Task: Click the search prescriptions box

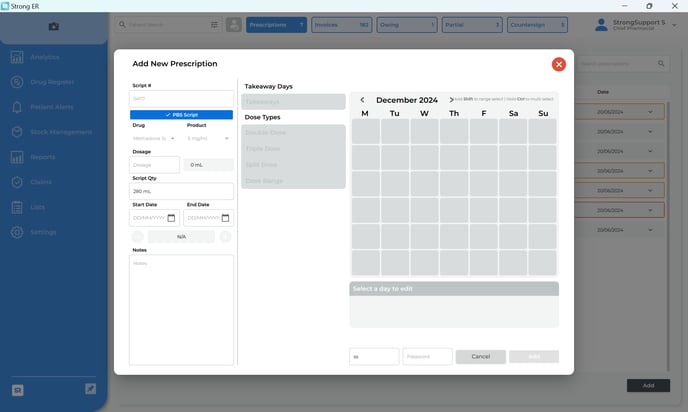Action: [x=622, y=64]
